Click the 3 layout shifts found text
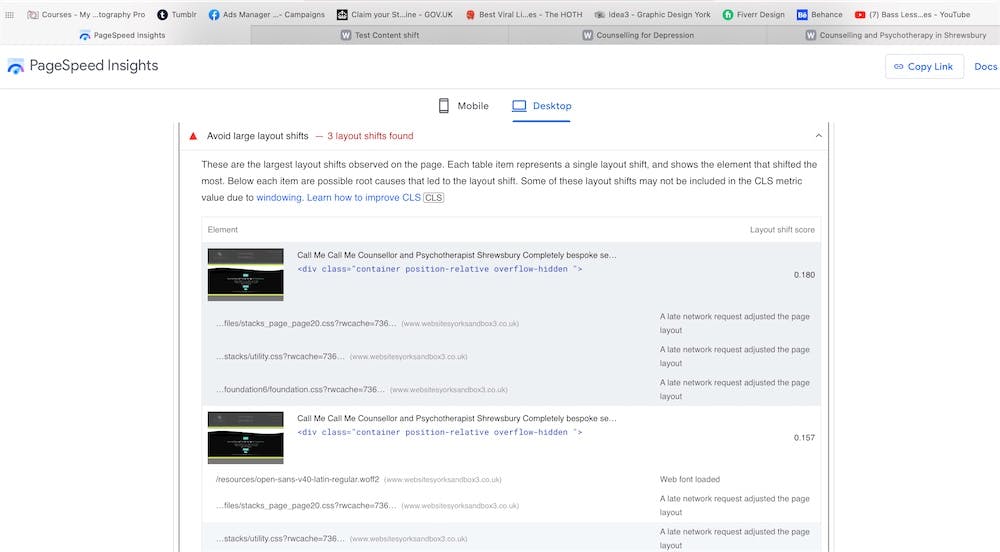Screen dimensions: 1000x552 370,136
